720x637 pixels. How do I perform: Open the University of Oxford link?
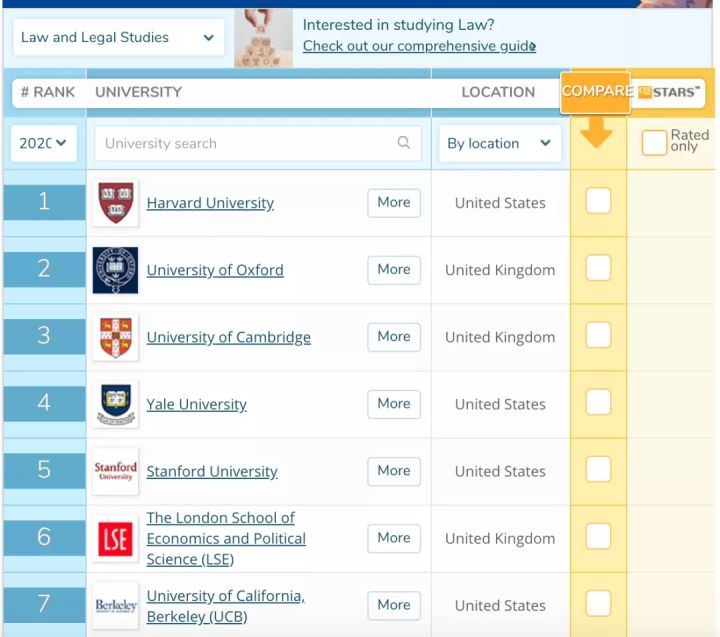[215, 270]
